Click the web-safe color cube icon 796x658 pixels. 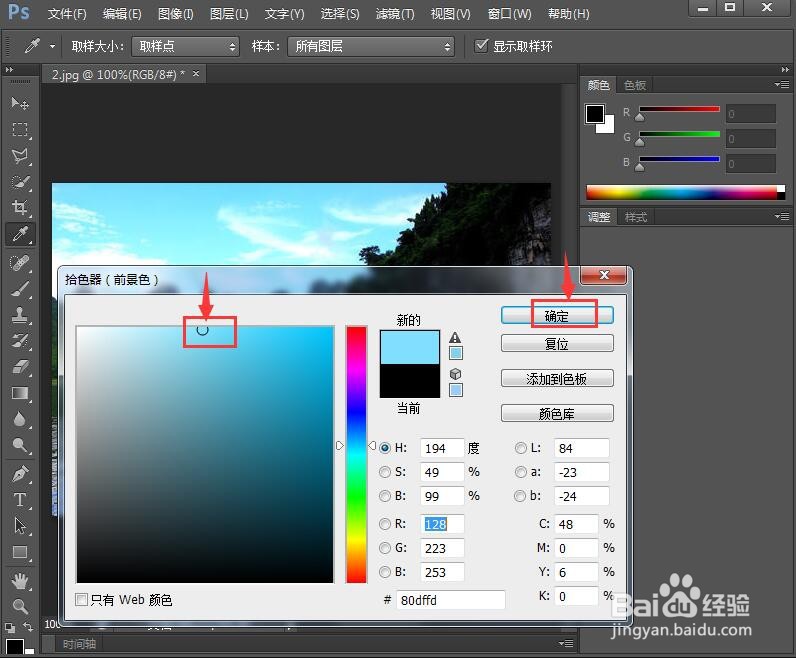point(455,374)
